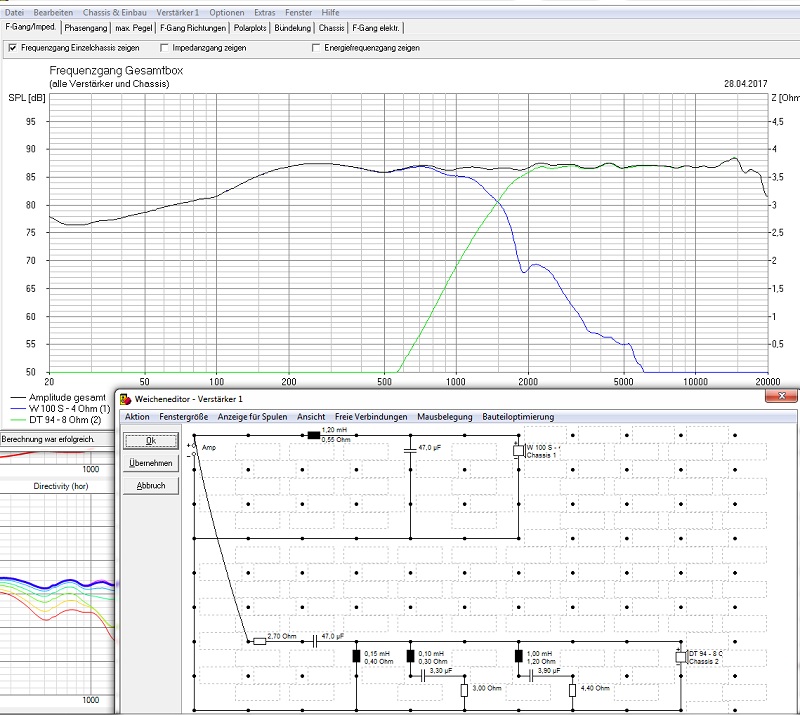Click status text Berechnung war erfolgreich
The height and width of the screenshot is (715, 800).
(48, 439)
